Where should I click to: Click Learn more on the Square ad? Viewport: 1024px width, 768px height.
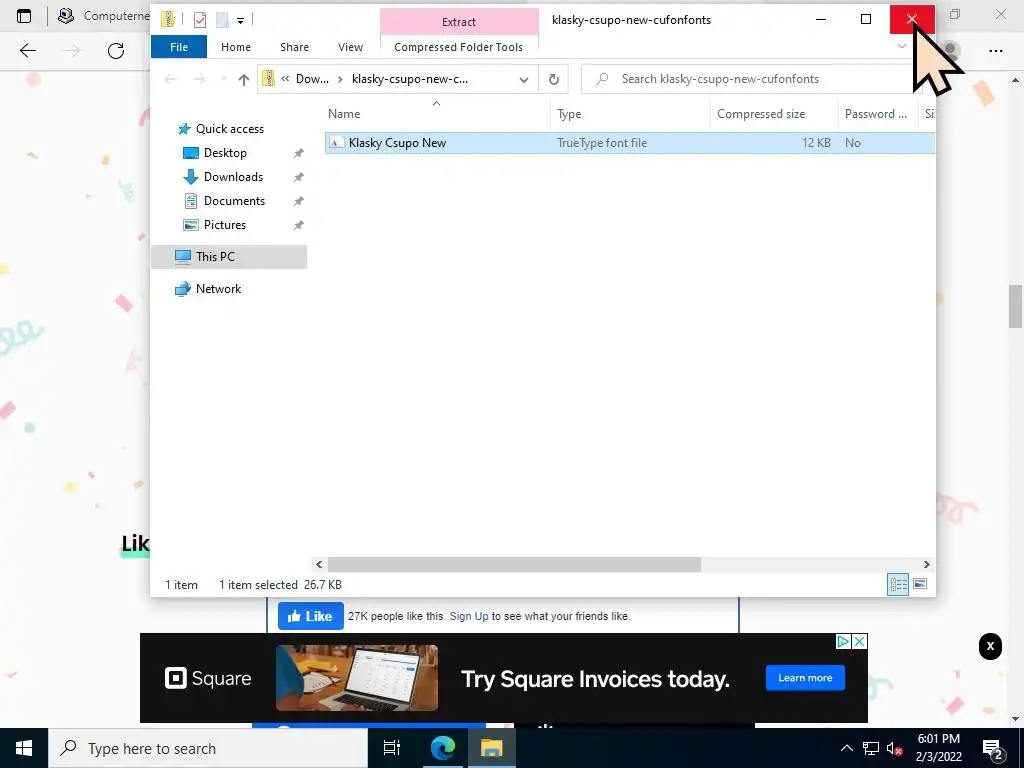(805, 678)
